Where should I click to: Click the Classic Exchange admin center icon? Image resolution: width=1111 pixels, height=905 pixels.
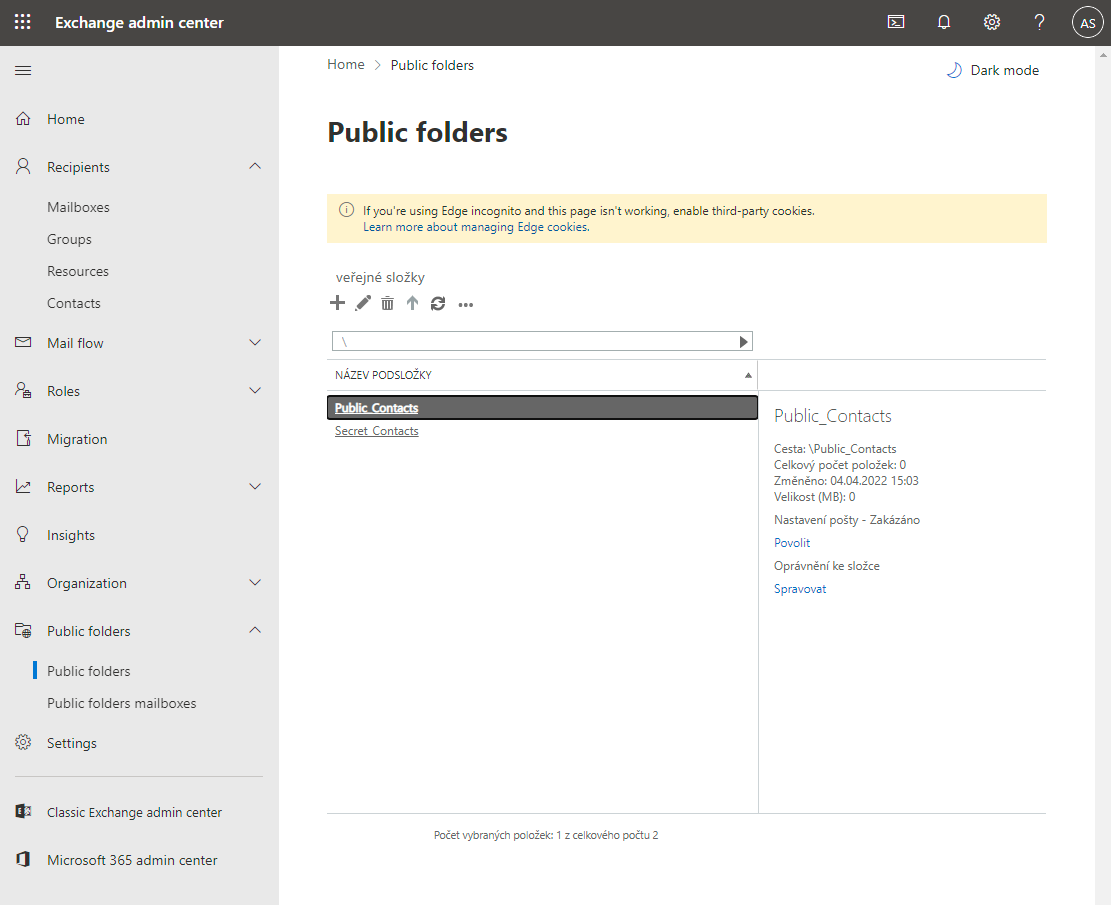23,811
